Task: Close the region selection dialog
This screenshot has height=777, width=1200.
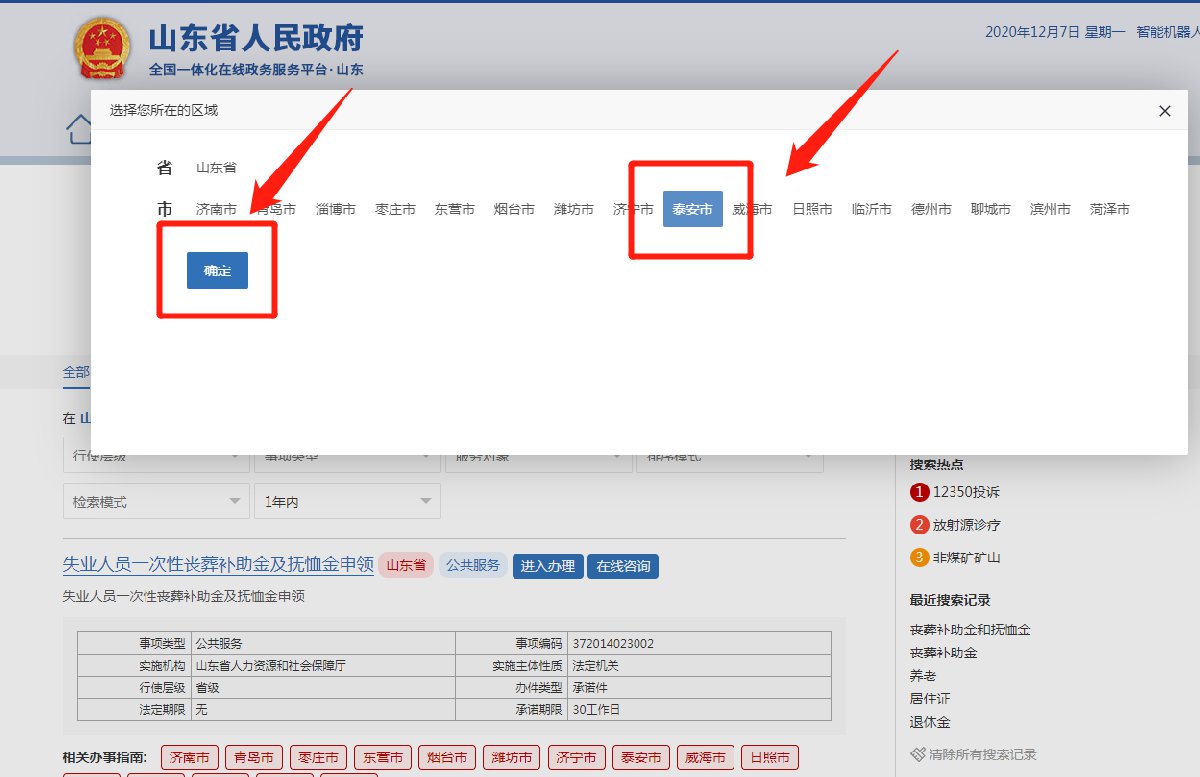Action: [x=1164, y=111]
